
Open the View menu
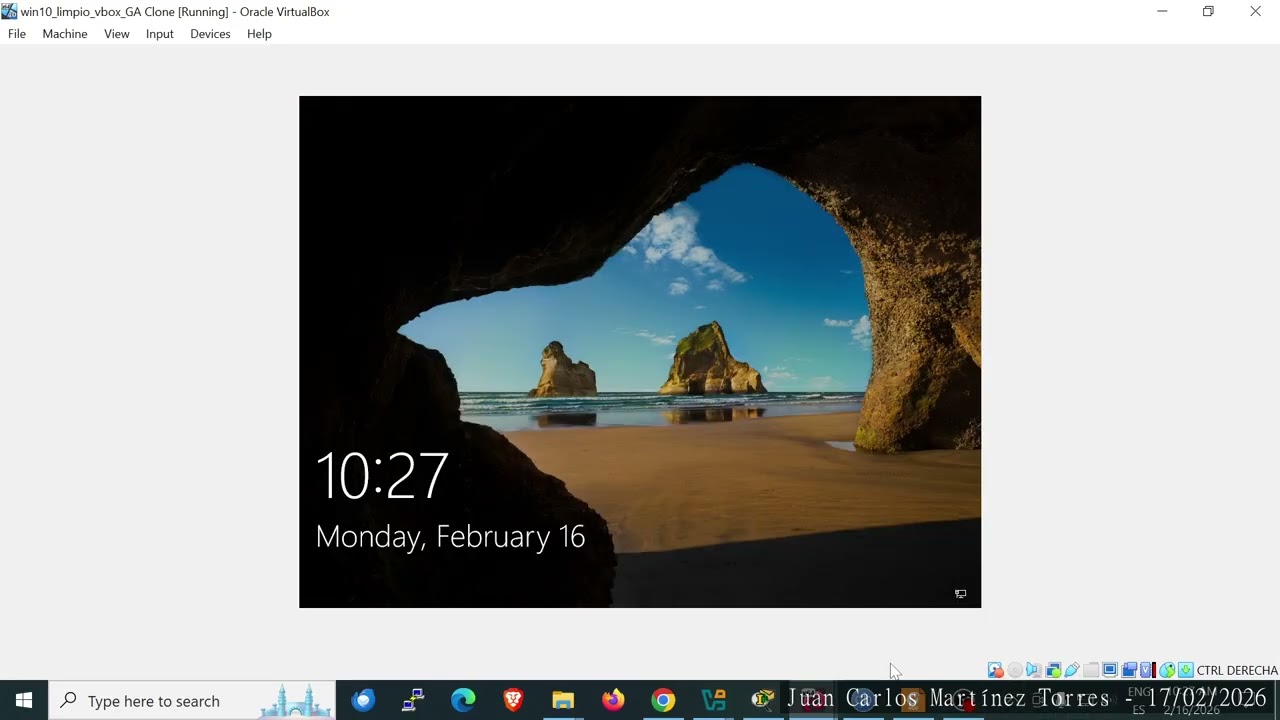click(117, 34)
